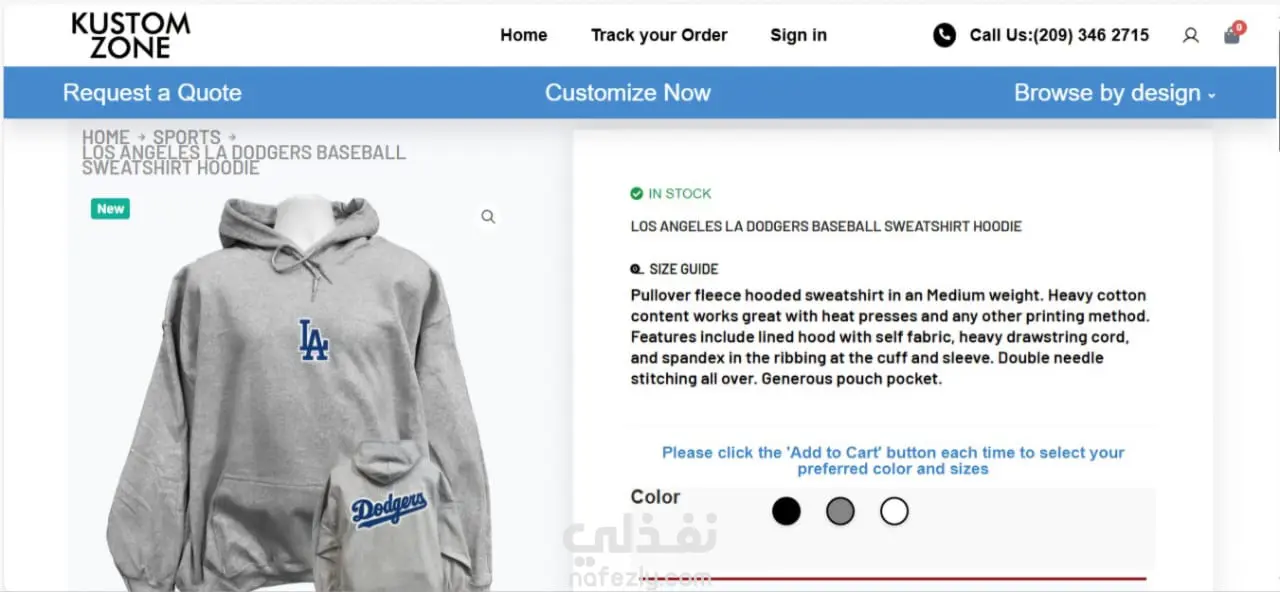Click the Sign in link
The image size is (1280, 592).
click(798, 35)
